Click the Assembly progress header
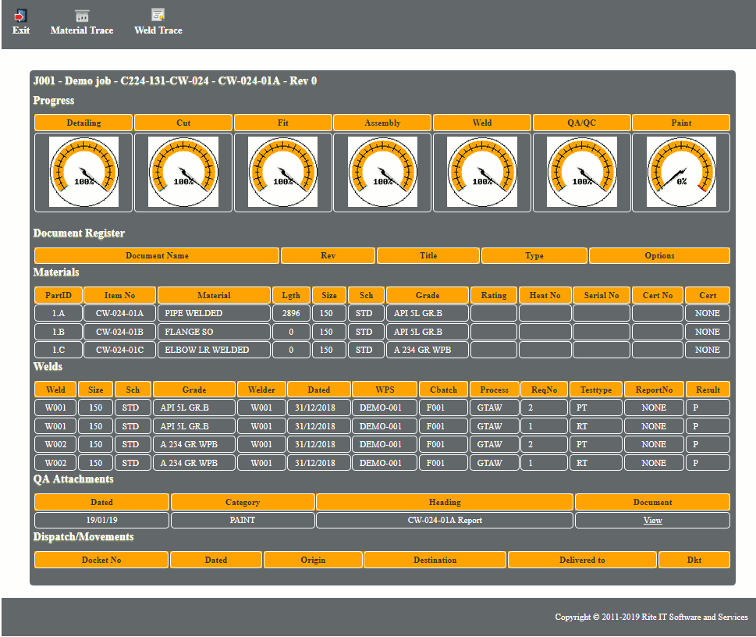This screenshot has height=637, width=756. [382, 123]
